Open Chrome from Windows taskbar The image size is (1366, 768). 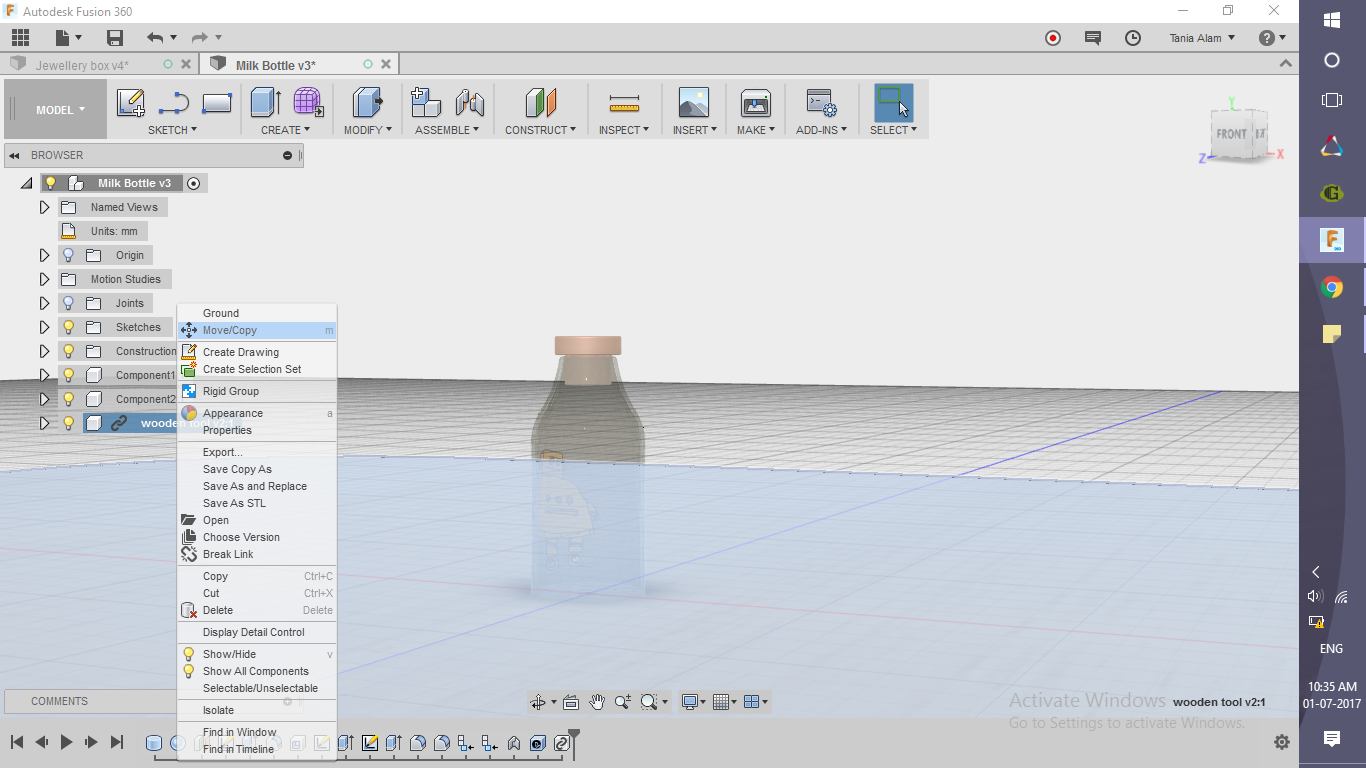click(x=1332, y=288)
